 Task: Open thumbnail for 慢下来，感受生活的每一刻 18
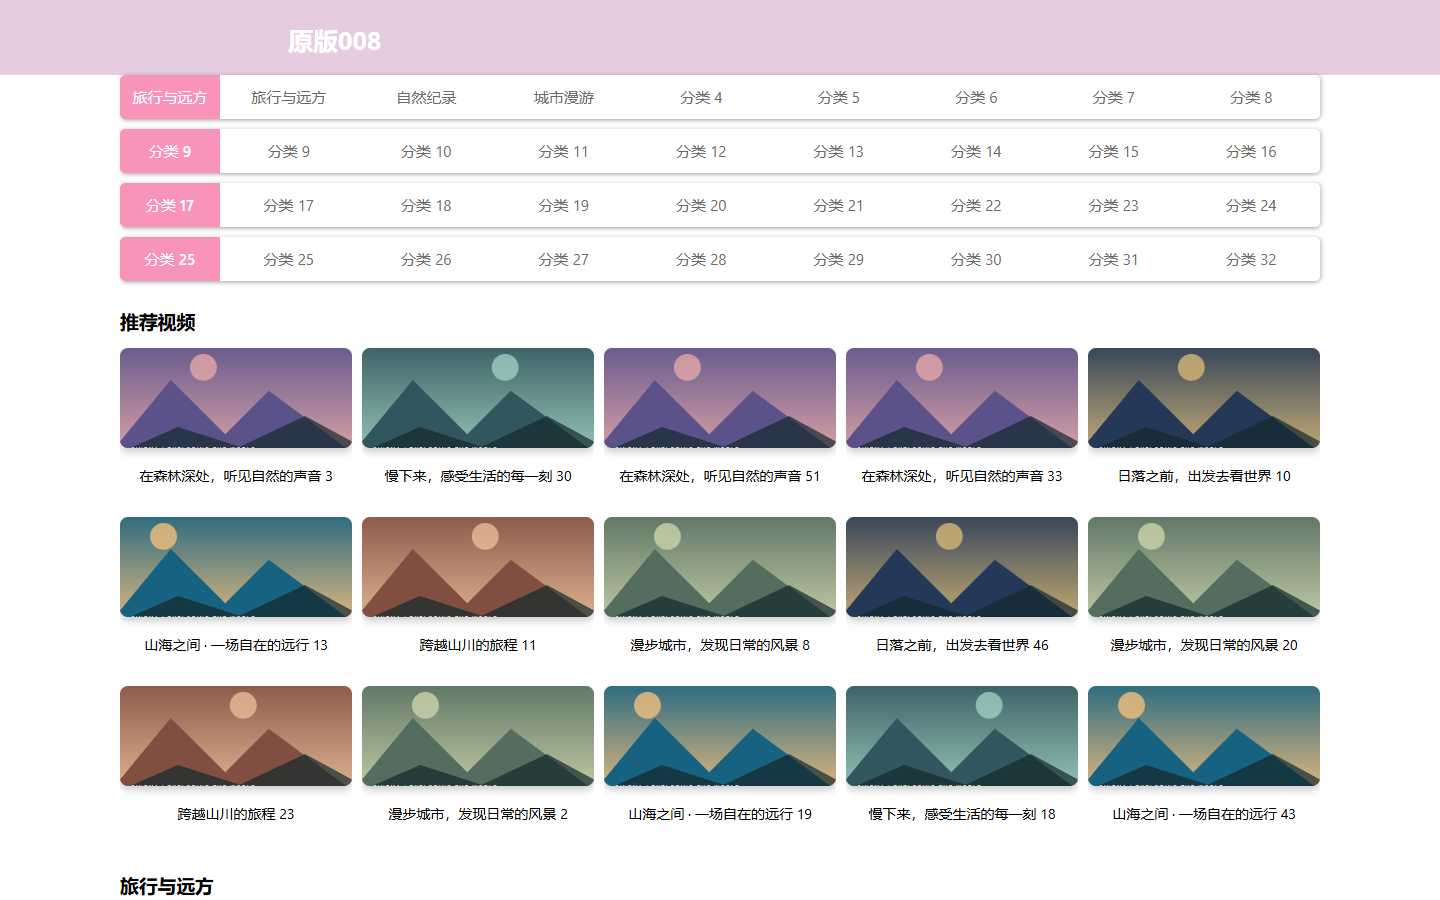(x=962, y=736)
